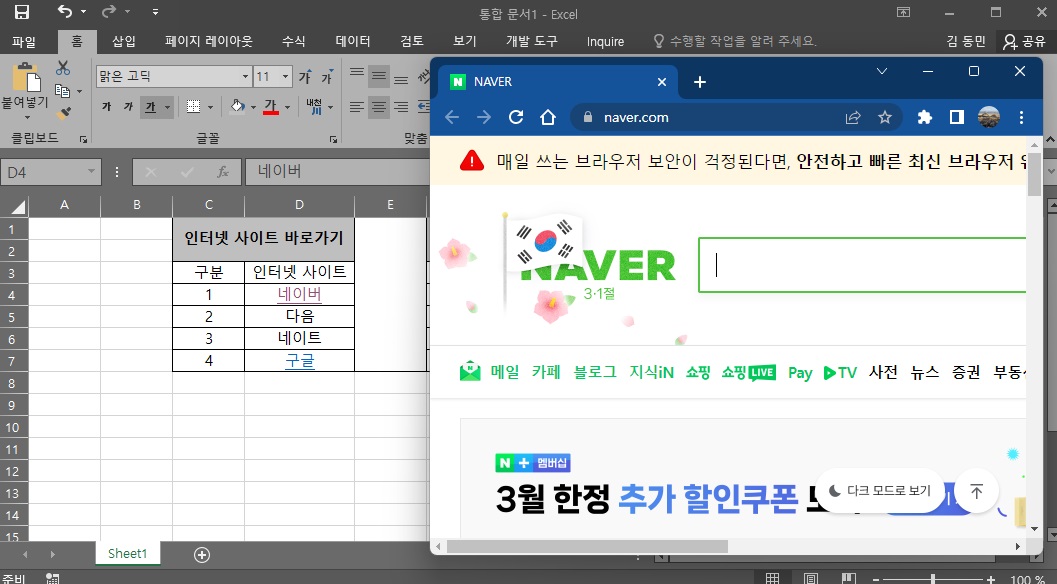Expand the borders dropdown arrow
This screenshot has height=584, width=1057.
[210, 107]
